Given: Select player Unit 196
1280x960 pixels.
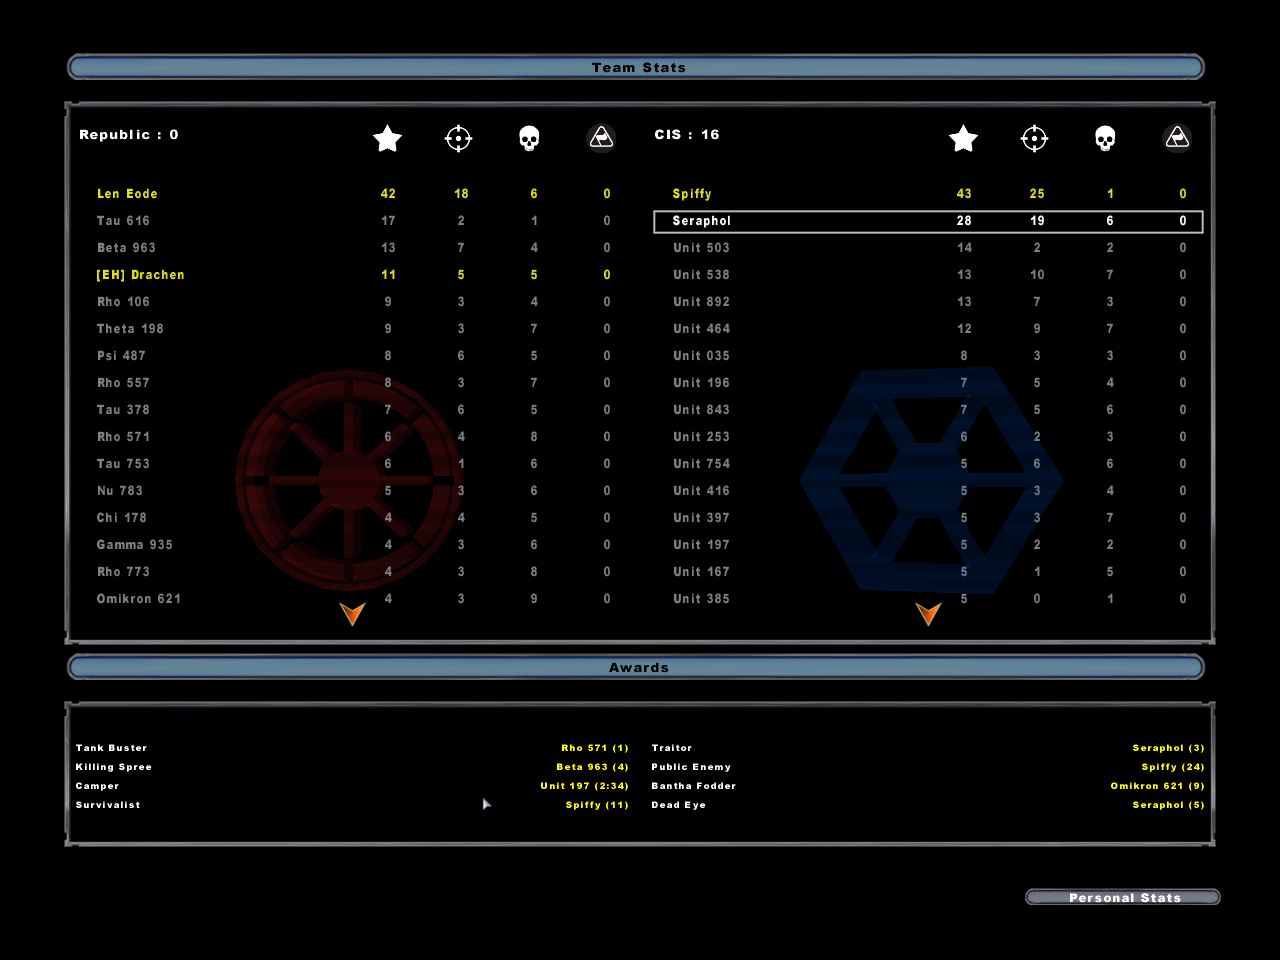Looking at the screenshot, I should click(701, 383).
